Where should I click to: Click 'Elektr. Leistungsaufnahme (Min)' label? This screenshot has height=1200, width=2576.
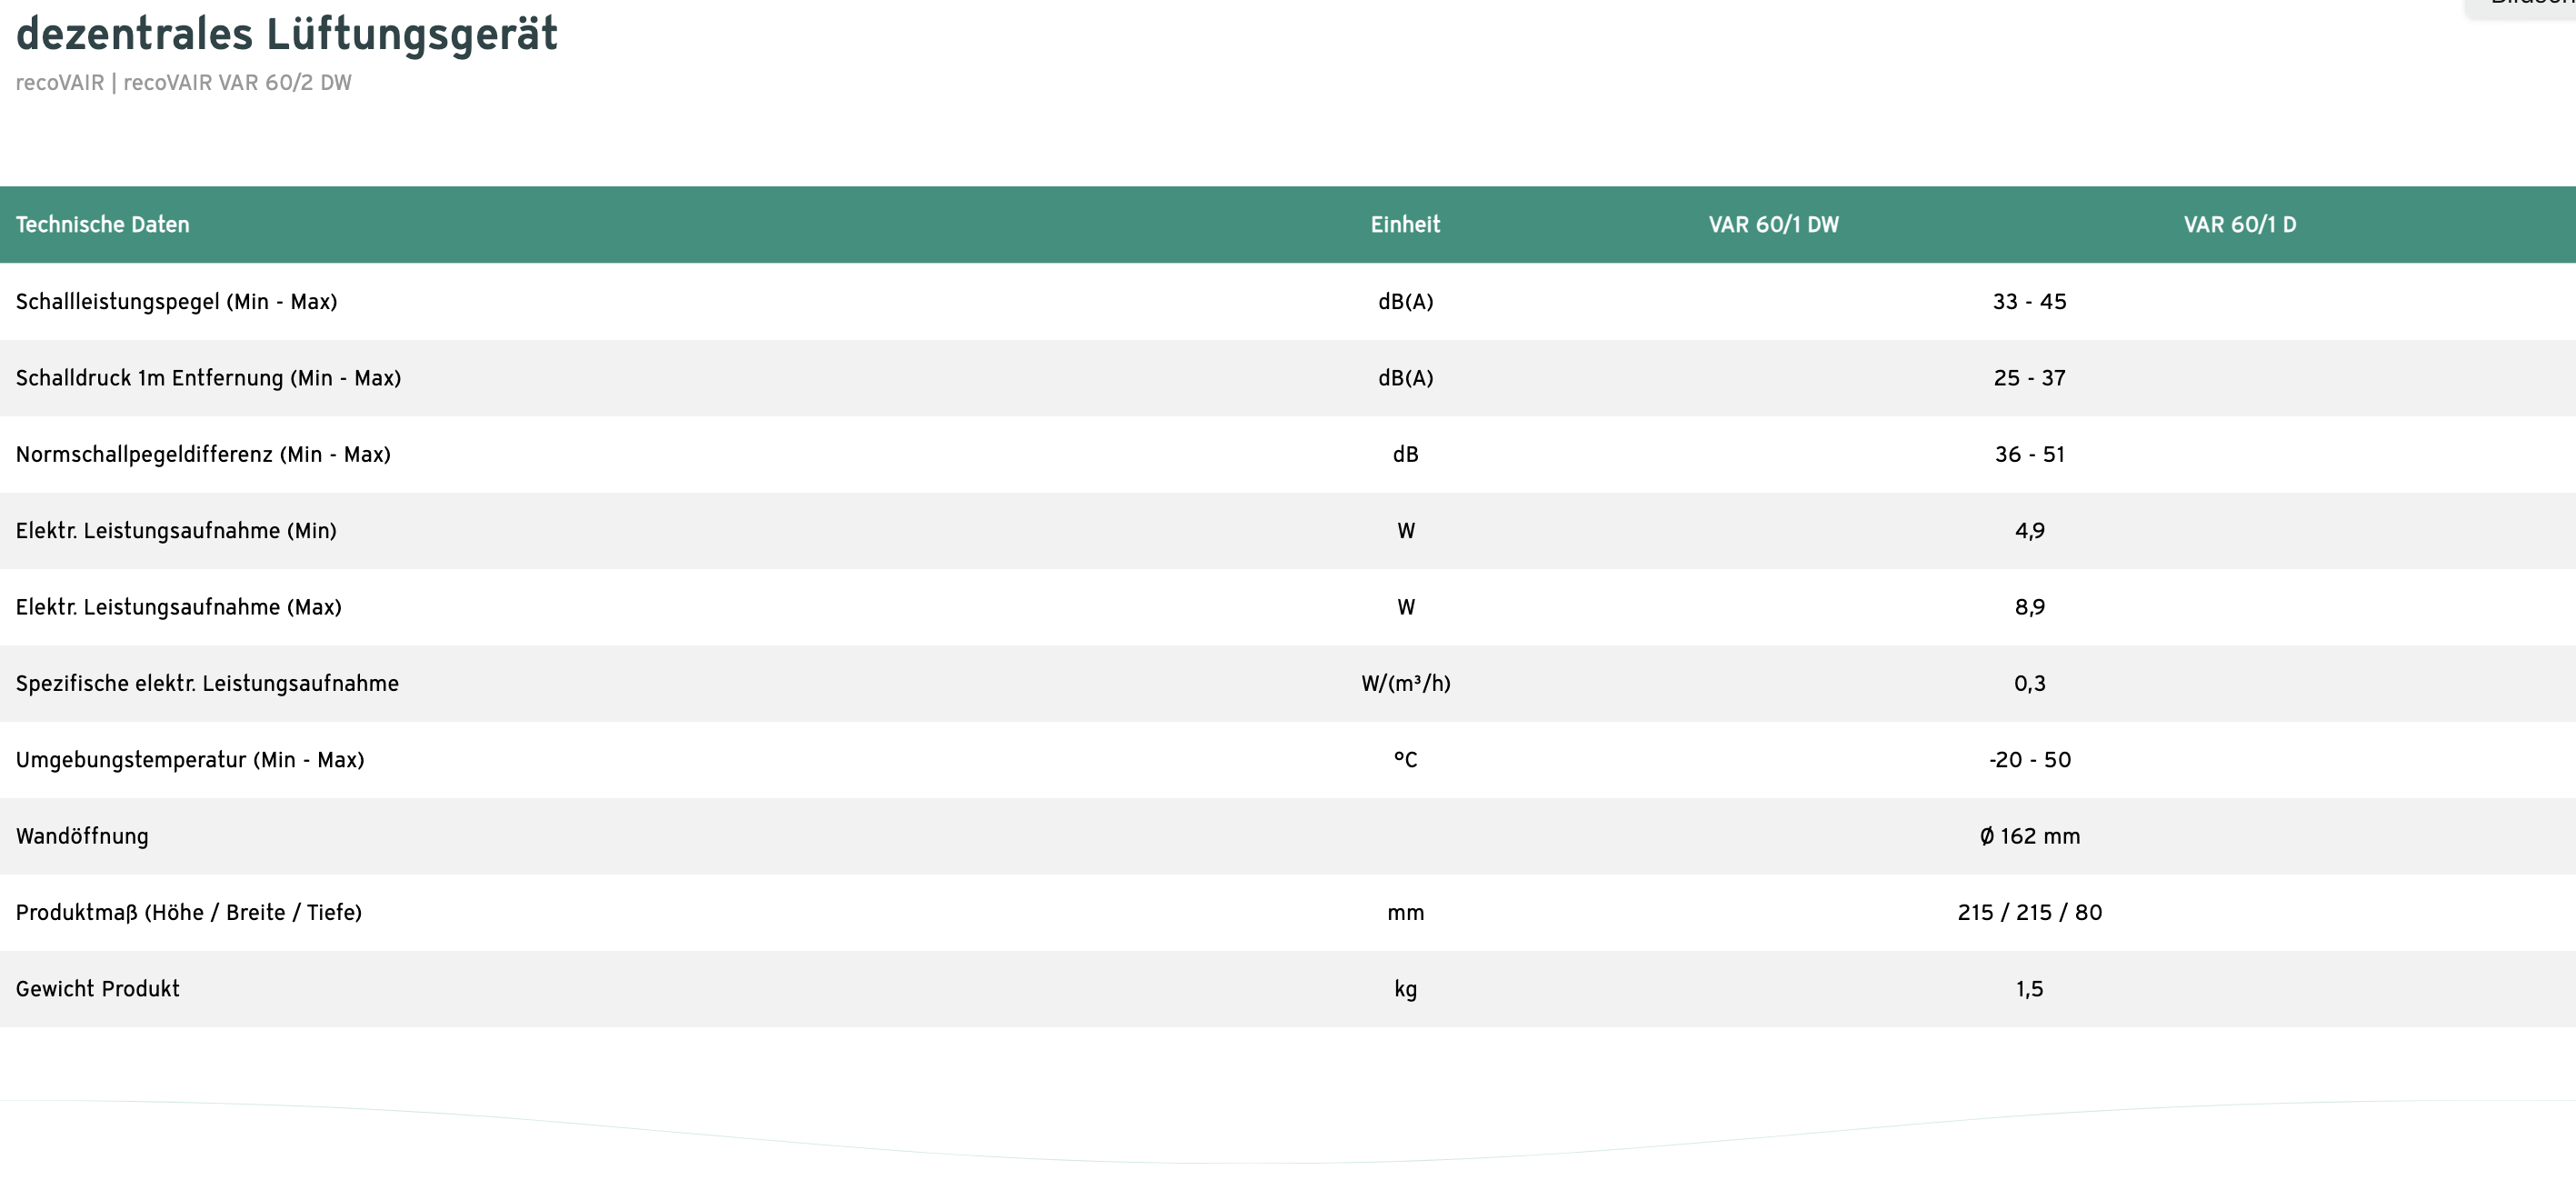point(177,531)
